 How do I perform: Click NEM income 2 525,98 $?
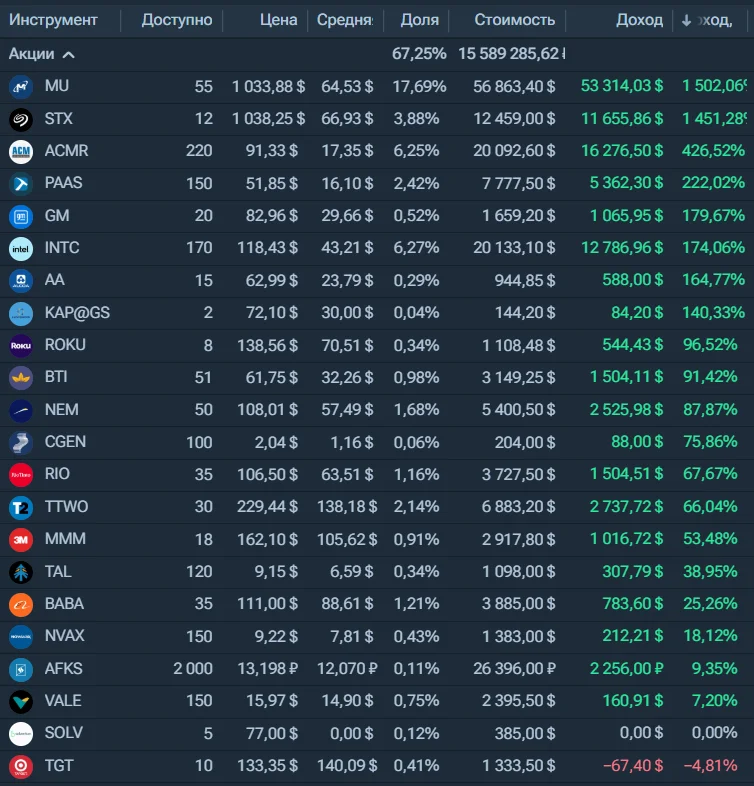pos(626,410)
